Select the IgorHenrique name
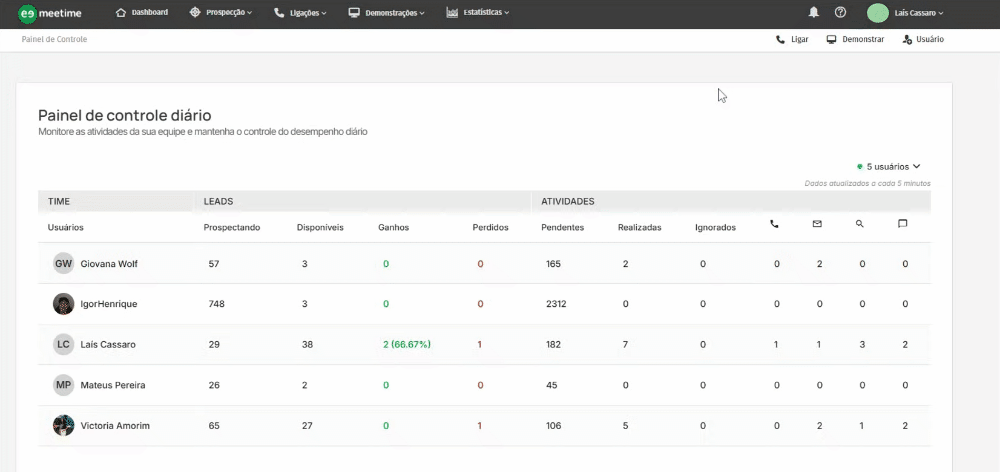This screenshot has height=472, width=1000. coord(108,304)
